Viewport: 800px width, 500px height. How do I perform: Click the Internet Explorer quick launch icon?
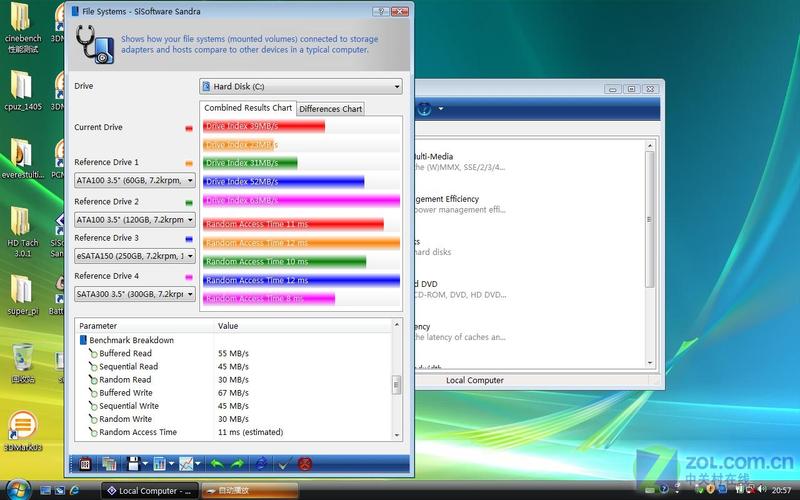click(x=74, y=490)
